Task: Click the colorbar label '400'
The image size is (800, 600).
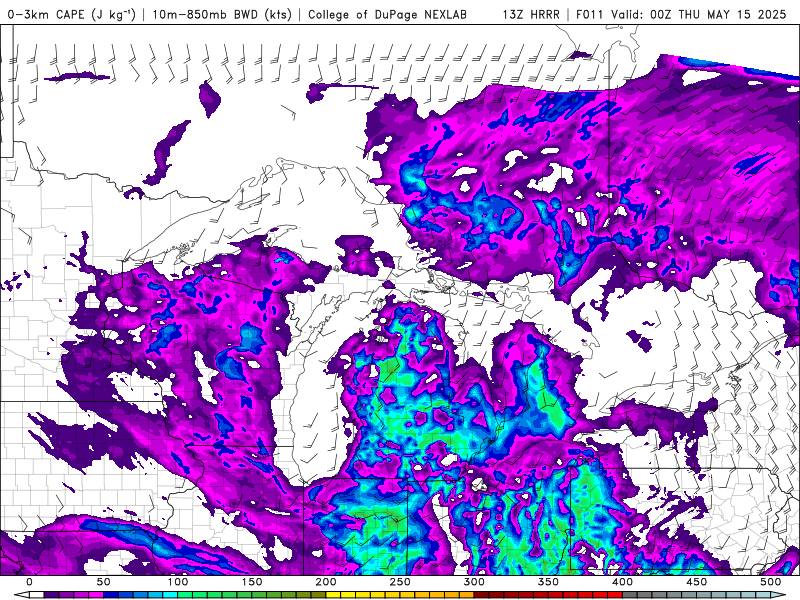Action: [622, 582]
